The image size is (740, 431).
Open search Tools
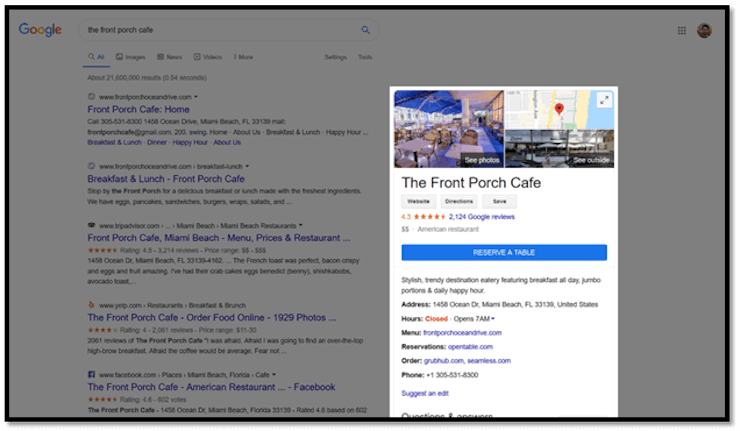(x=365, y=57)
